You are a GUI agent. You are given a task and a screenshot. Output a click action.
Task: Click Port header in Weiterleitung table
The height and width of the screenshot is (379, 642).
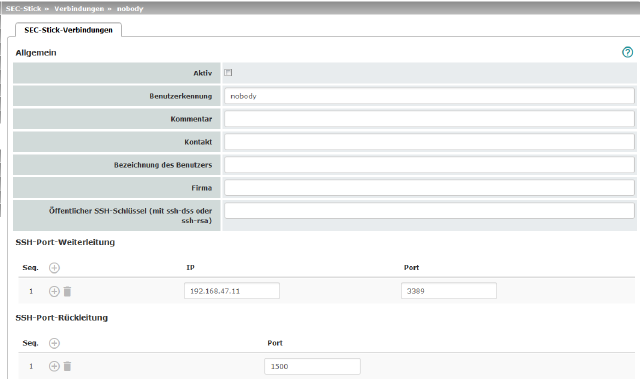[411, 268]
